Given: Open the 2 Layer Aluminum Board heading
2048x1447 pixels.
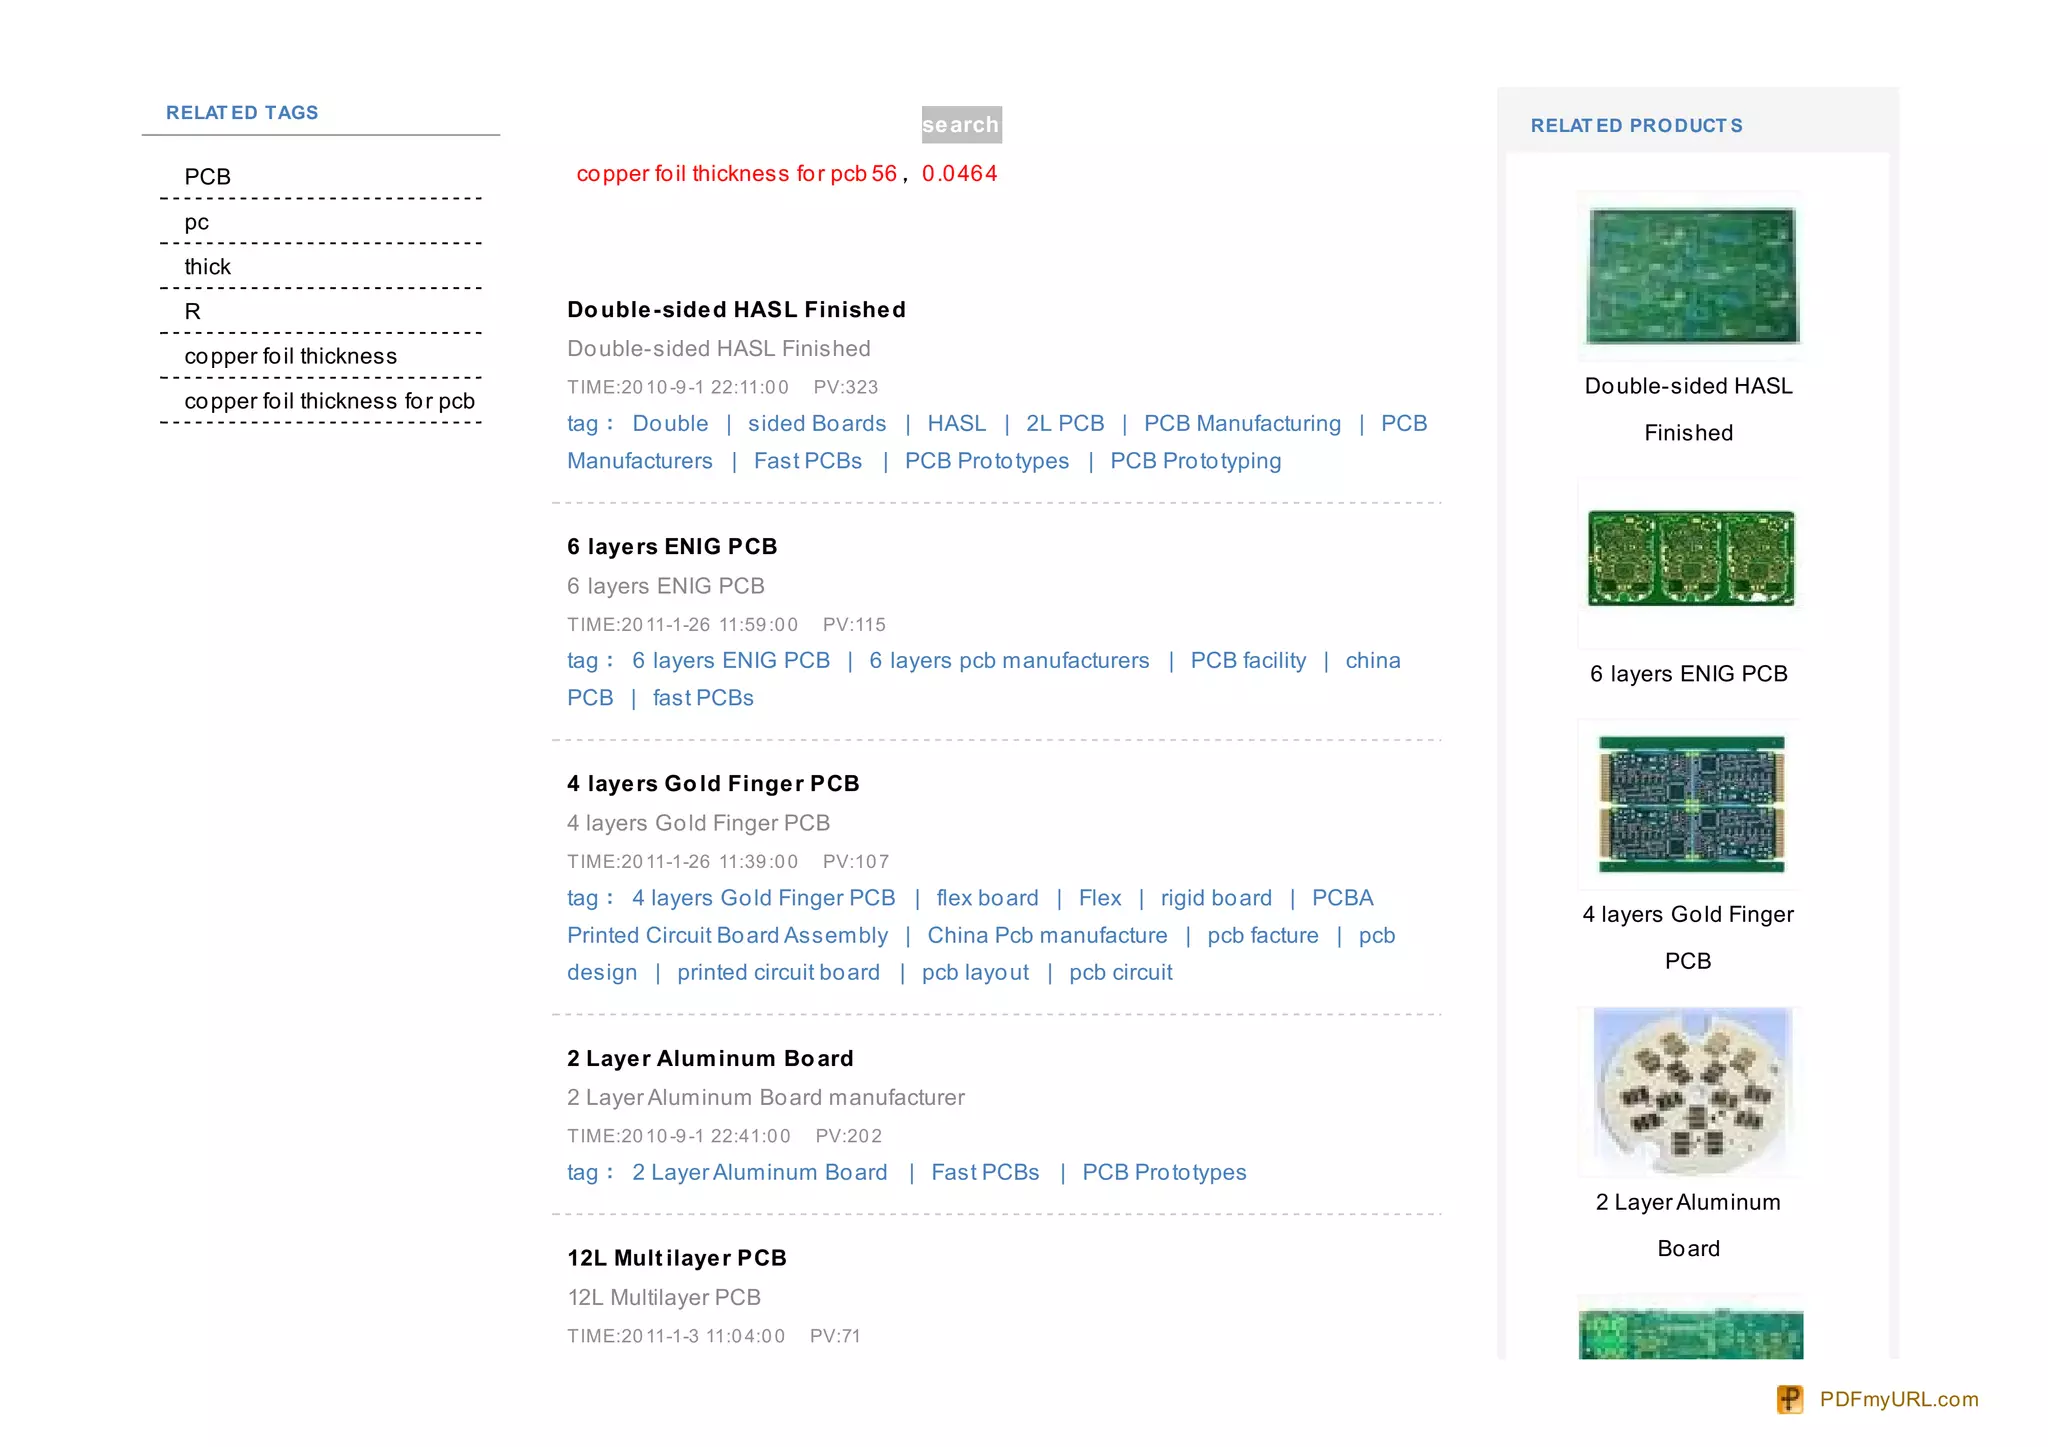Looking at the screenshot, I should coord(710,1058).
